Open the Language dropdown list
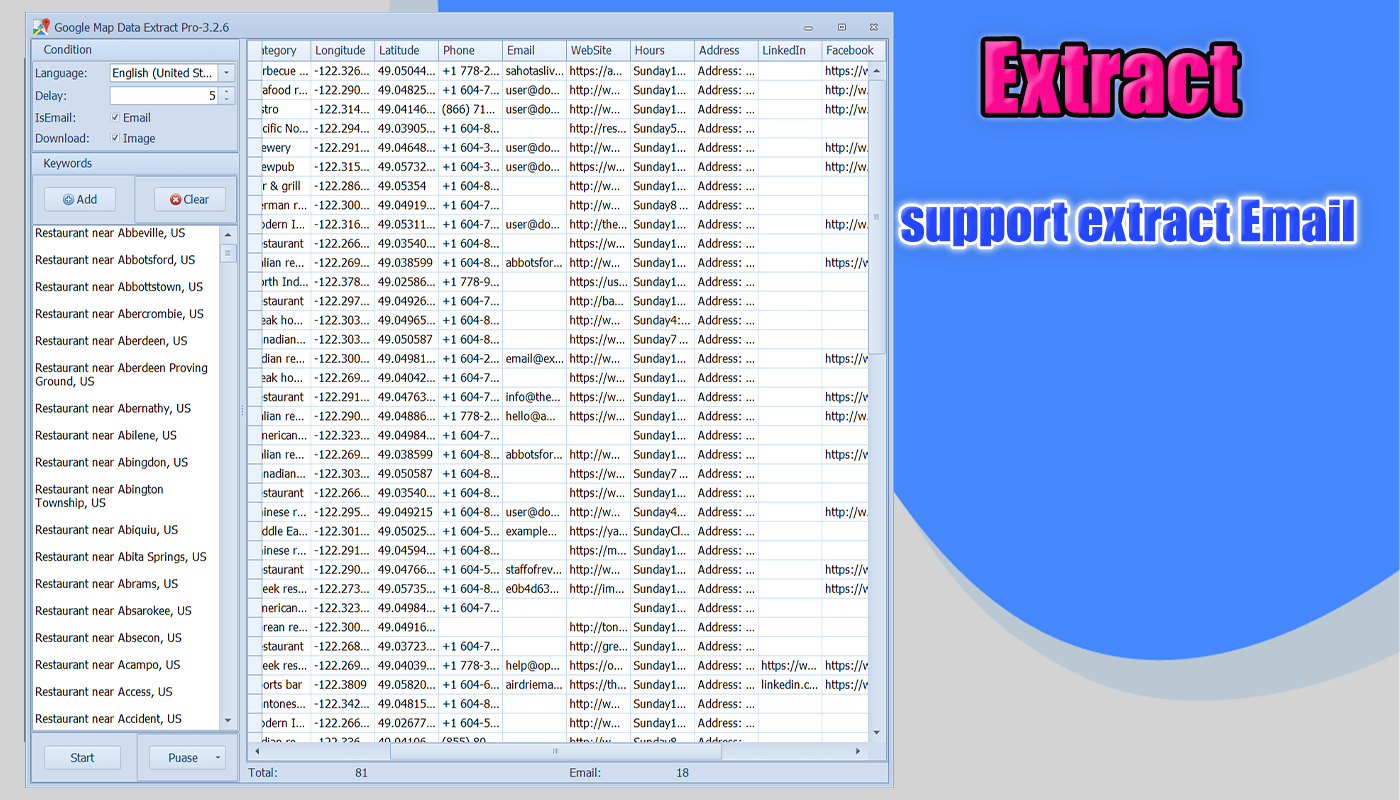 click(227, 73)
